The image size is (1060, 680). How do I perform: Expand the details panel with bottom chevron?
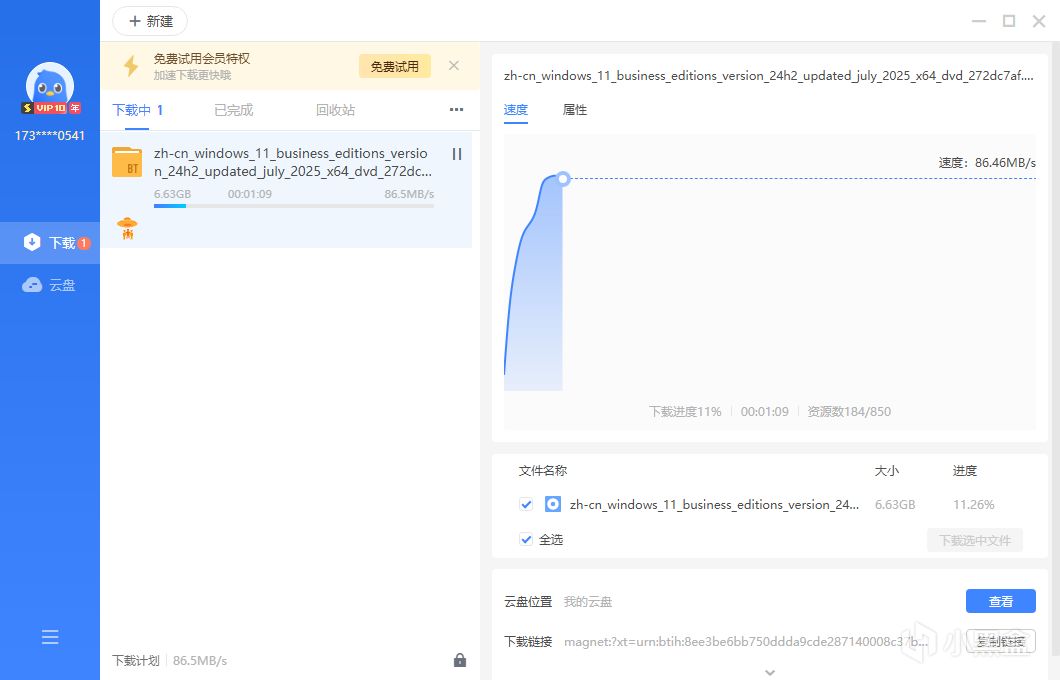pos(769,673)
